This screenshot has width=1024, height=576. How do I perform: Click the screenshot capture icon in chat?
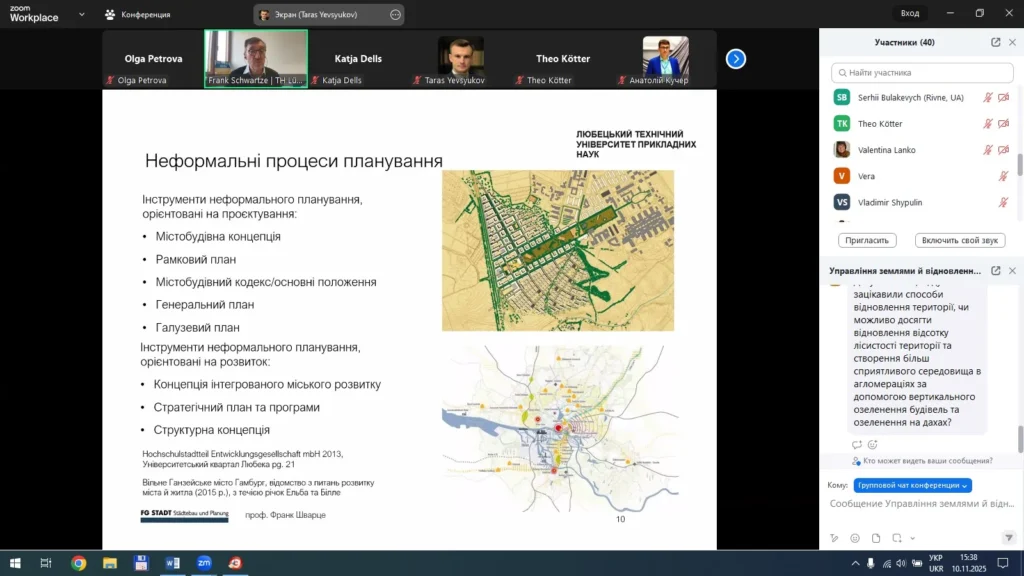coord(897,538)
